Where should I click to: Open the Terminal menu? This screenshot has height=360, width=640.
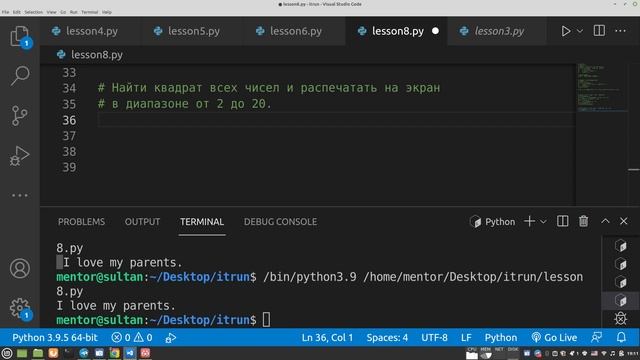pos(89,12)
